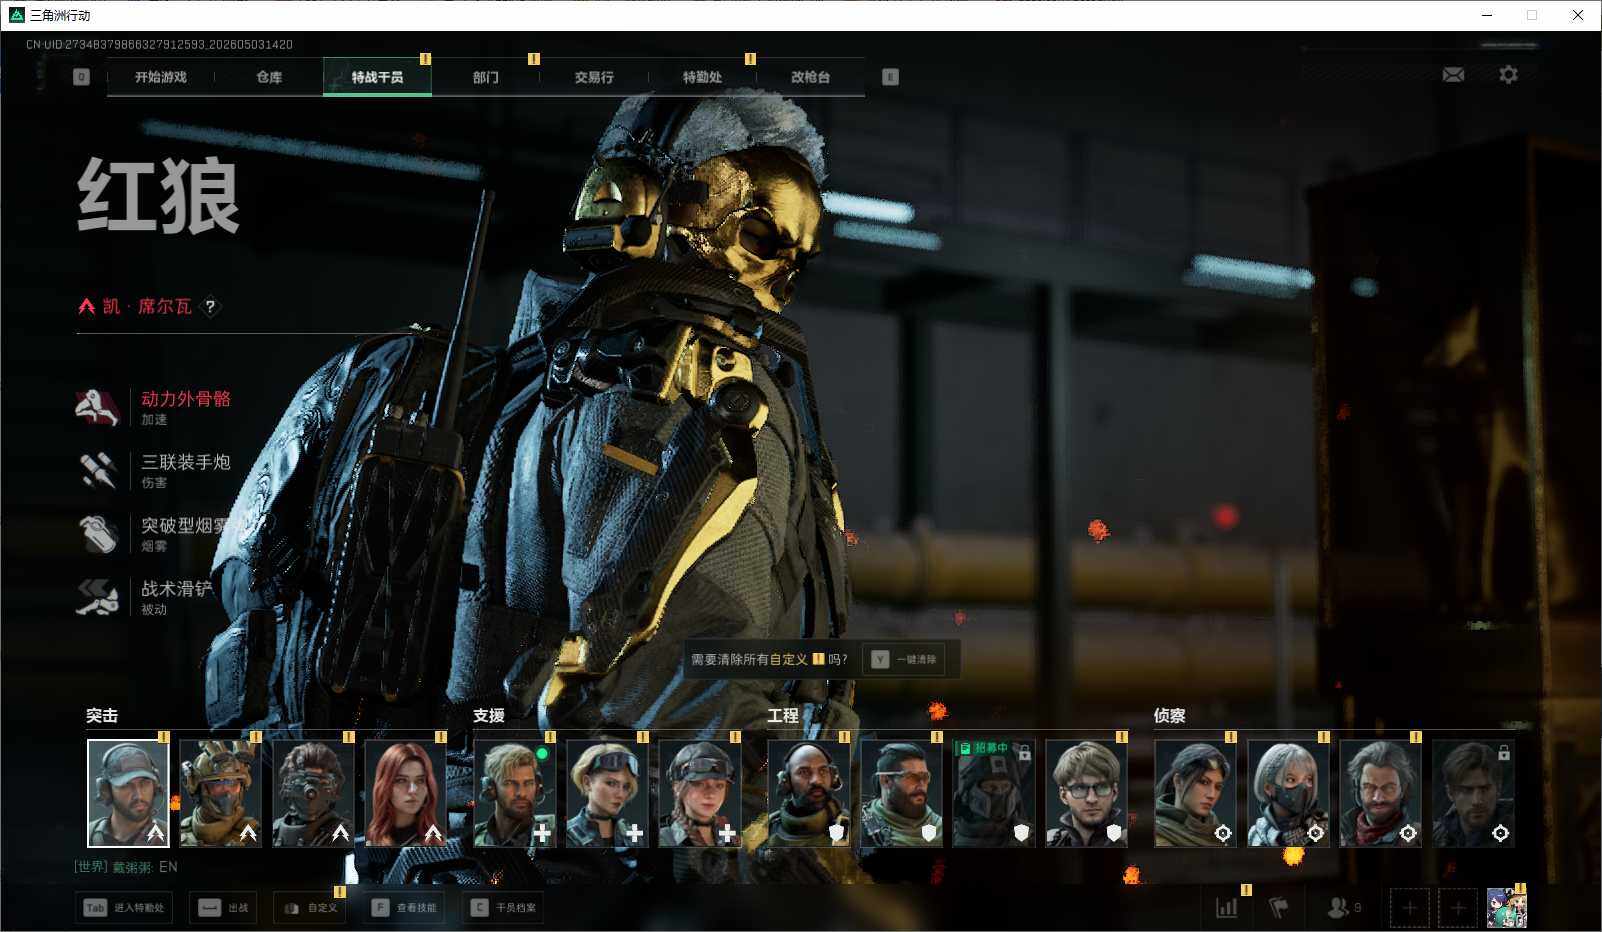Open the 交易行 tab
This screenshot has width=1602, height=932.
pyautogui.click(x=594, y=77)
